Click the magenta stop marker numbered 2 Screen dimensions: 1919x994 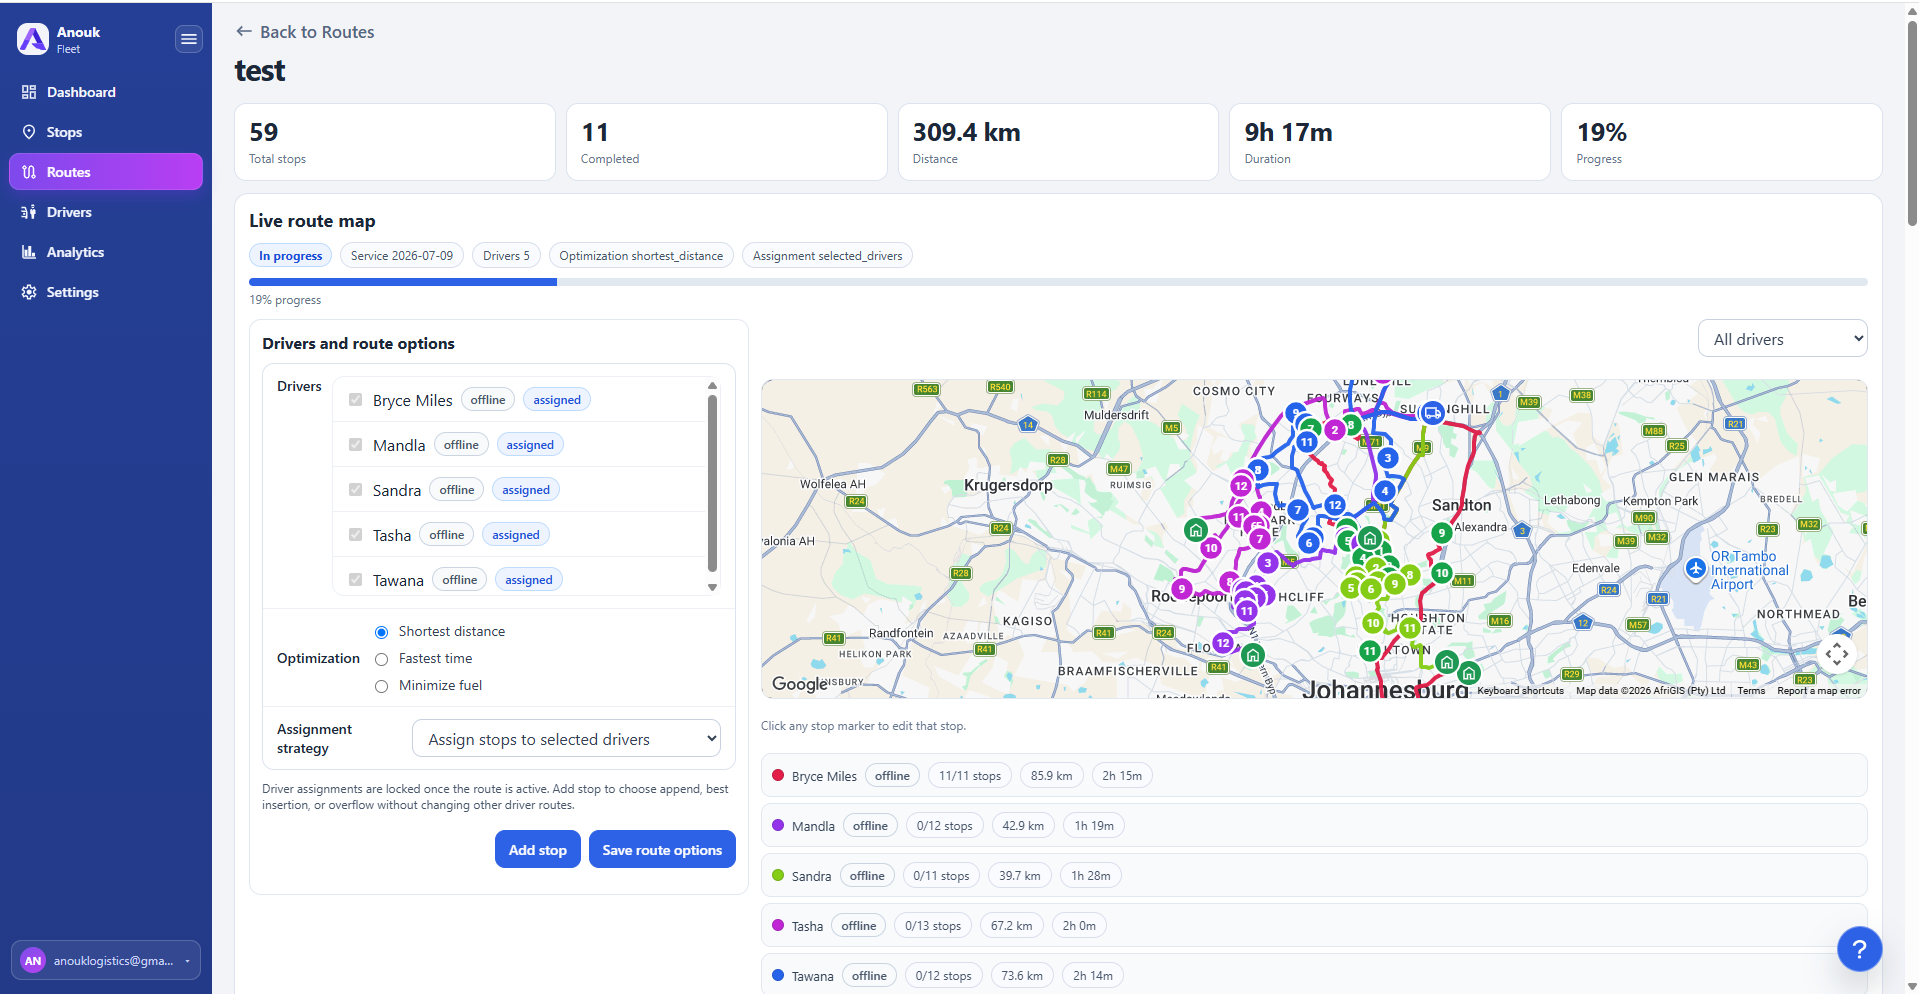tap(1334, 430)
